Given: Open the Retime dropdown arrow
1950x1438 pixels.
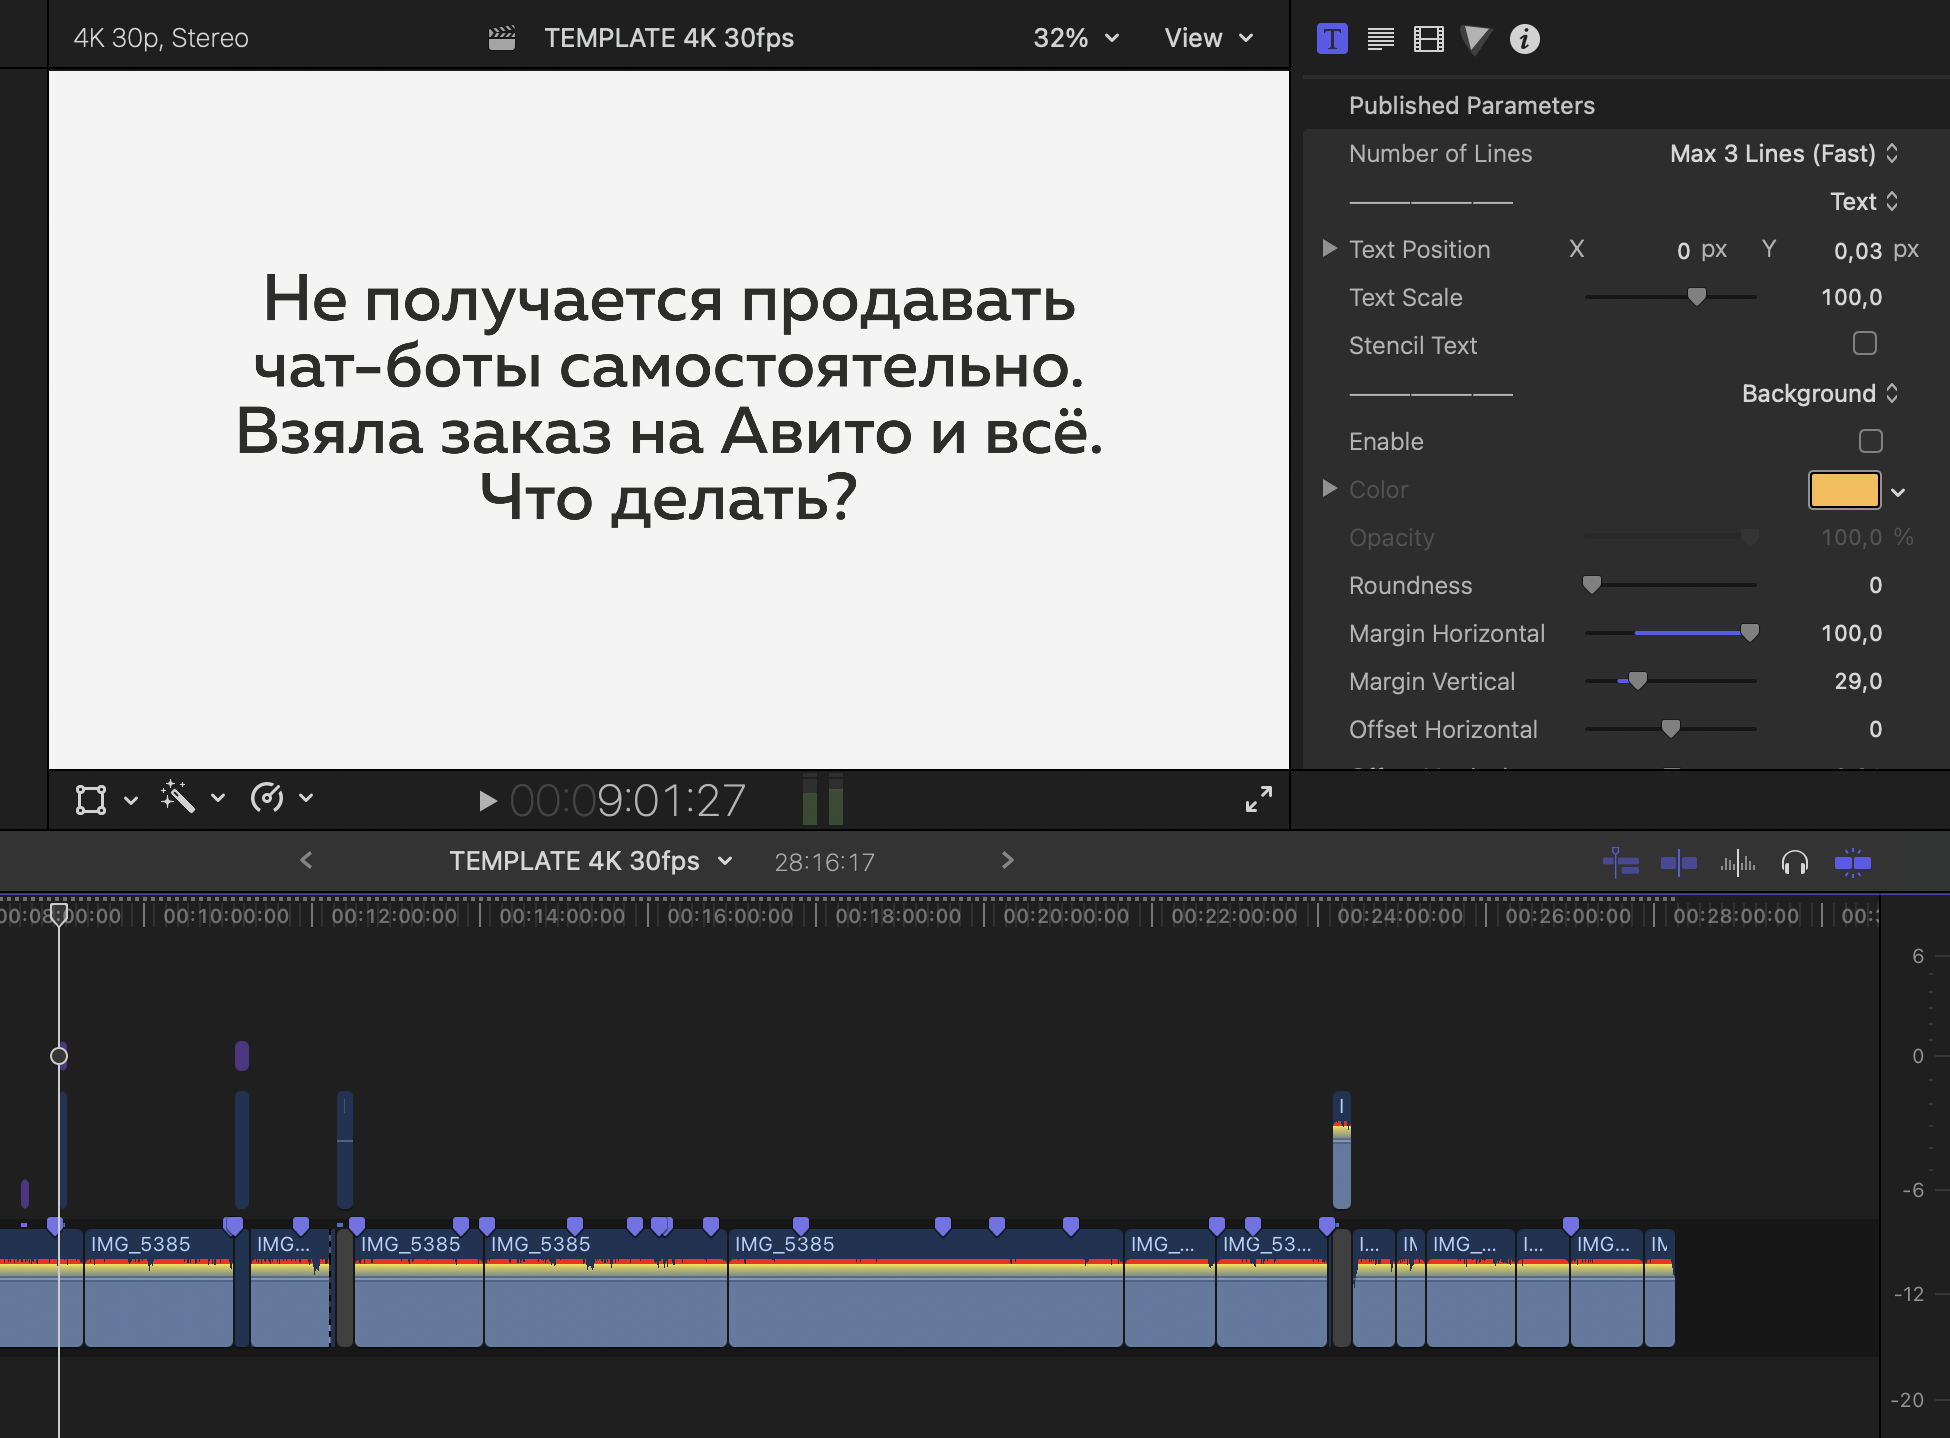Looking at the screenshot, I should [x=306, y=798].
